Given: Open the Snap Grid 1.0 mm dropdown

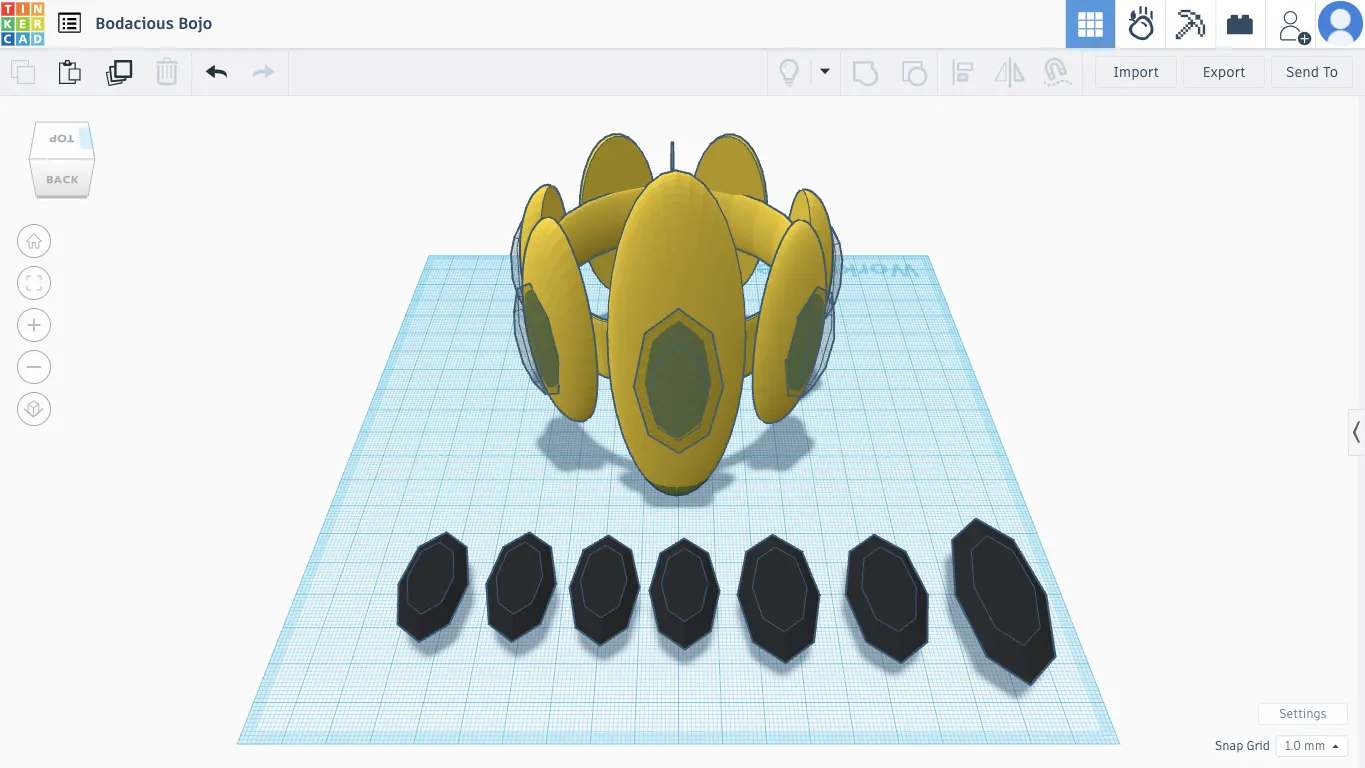Looking at the screenshot, I should (1312, 746).
